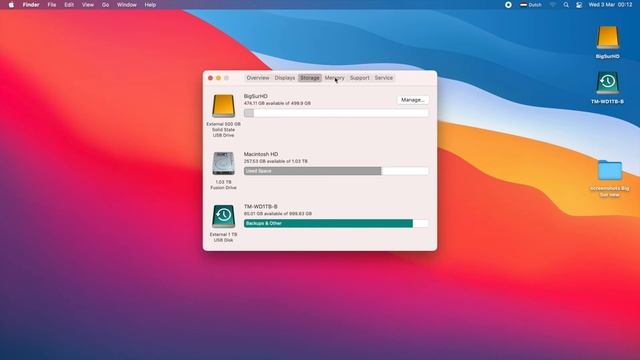Click the BigSurHD yellow drive icon in Storage window
This screenshot has width=640, height=360.
click(223, 106)
